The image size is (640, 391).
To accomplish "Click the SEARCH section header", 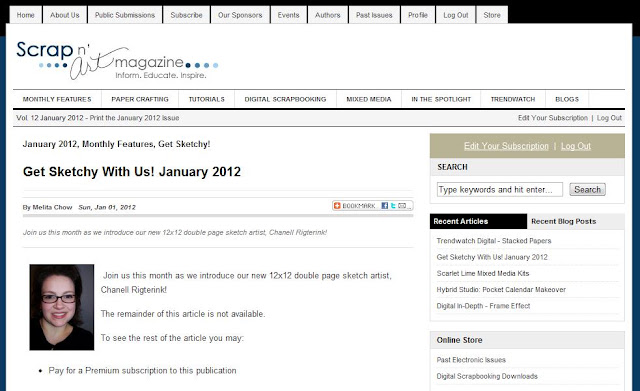I will click(x=452, y=167).
